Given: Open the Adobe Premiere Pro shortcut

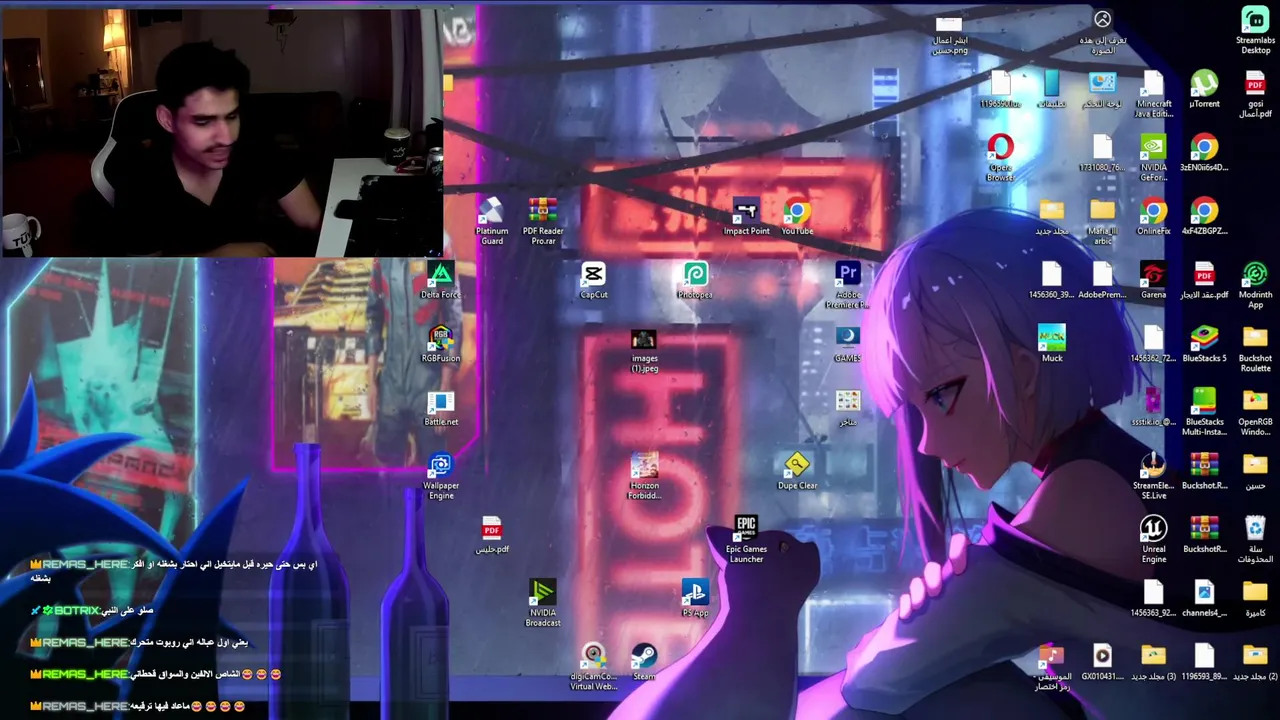Looking at the screenshot, I should tap(848, 286).
